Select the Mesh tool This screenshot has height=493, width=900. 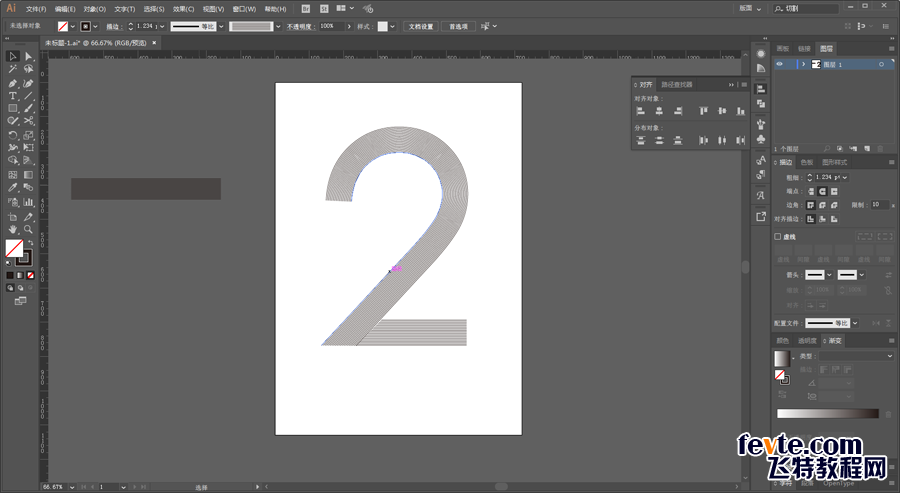point(13,174)
